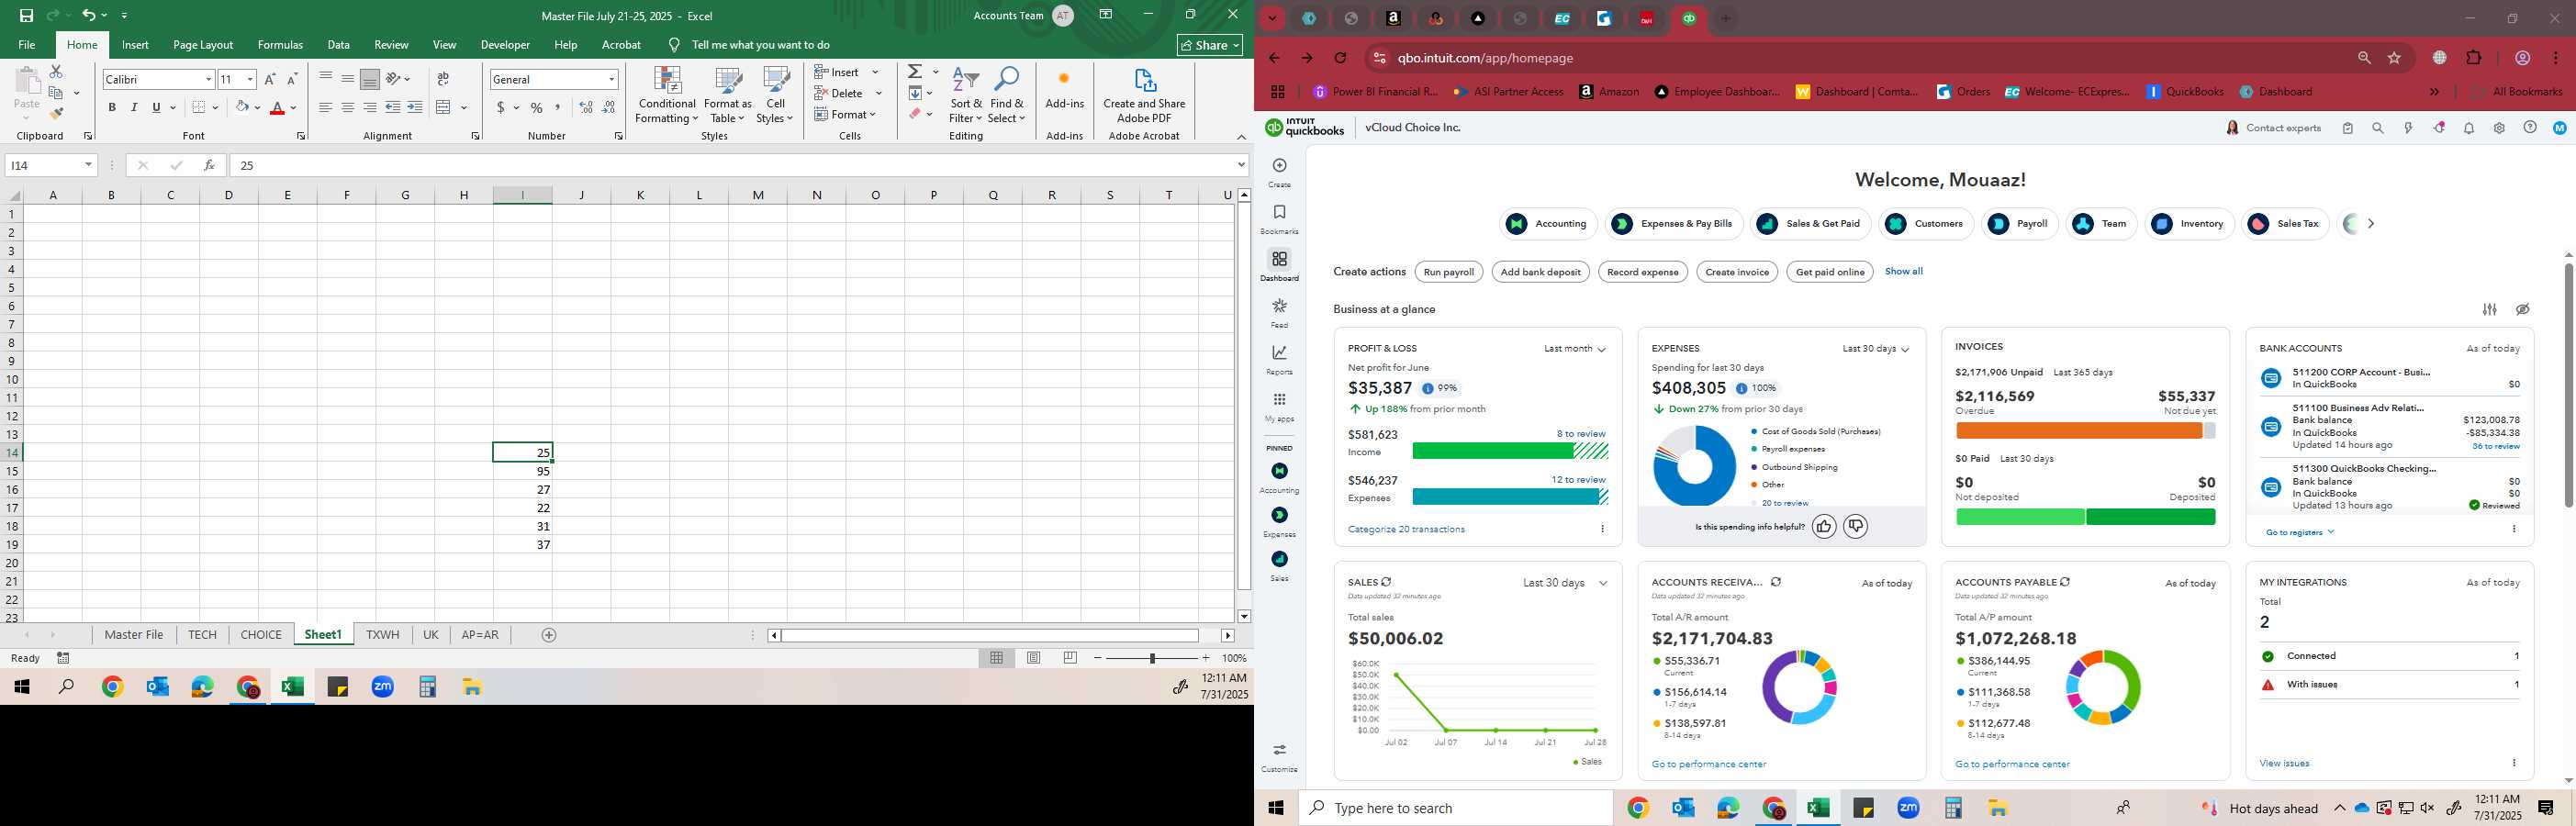The width and height of the screenshot is (2576, 826).
Task: Expand Go to registers dropdown
Action: pyautogui.click(x=2300, y=532)
